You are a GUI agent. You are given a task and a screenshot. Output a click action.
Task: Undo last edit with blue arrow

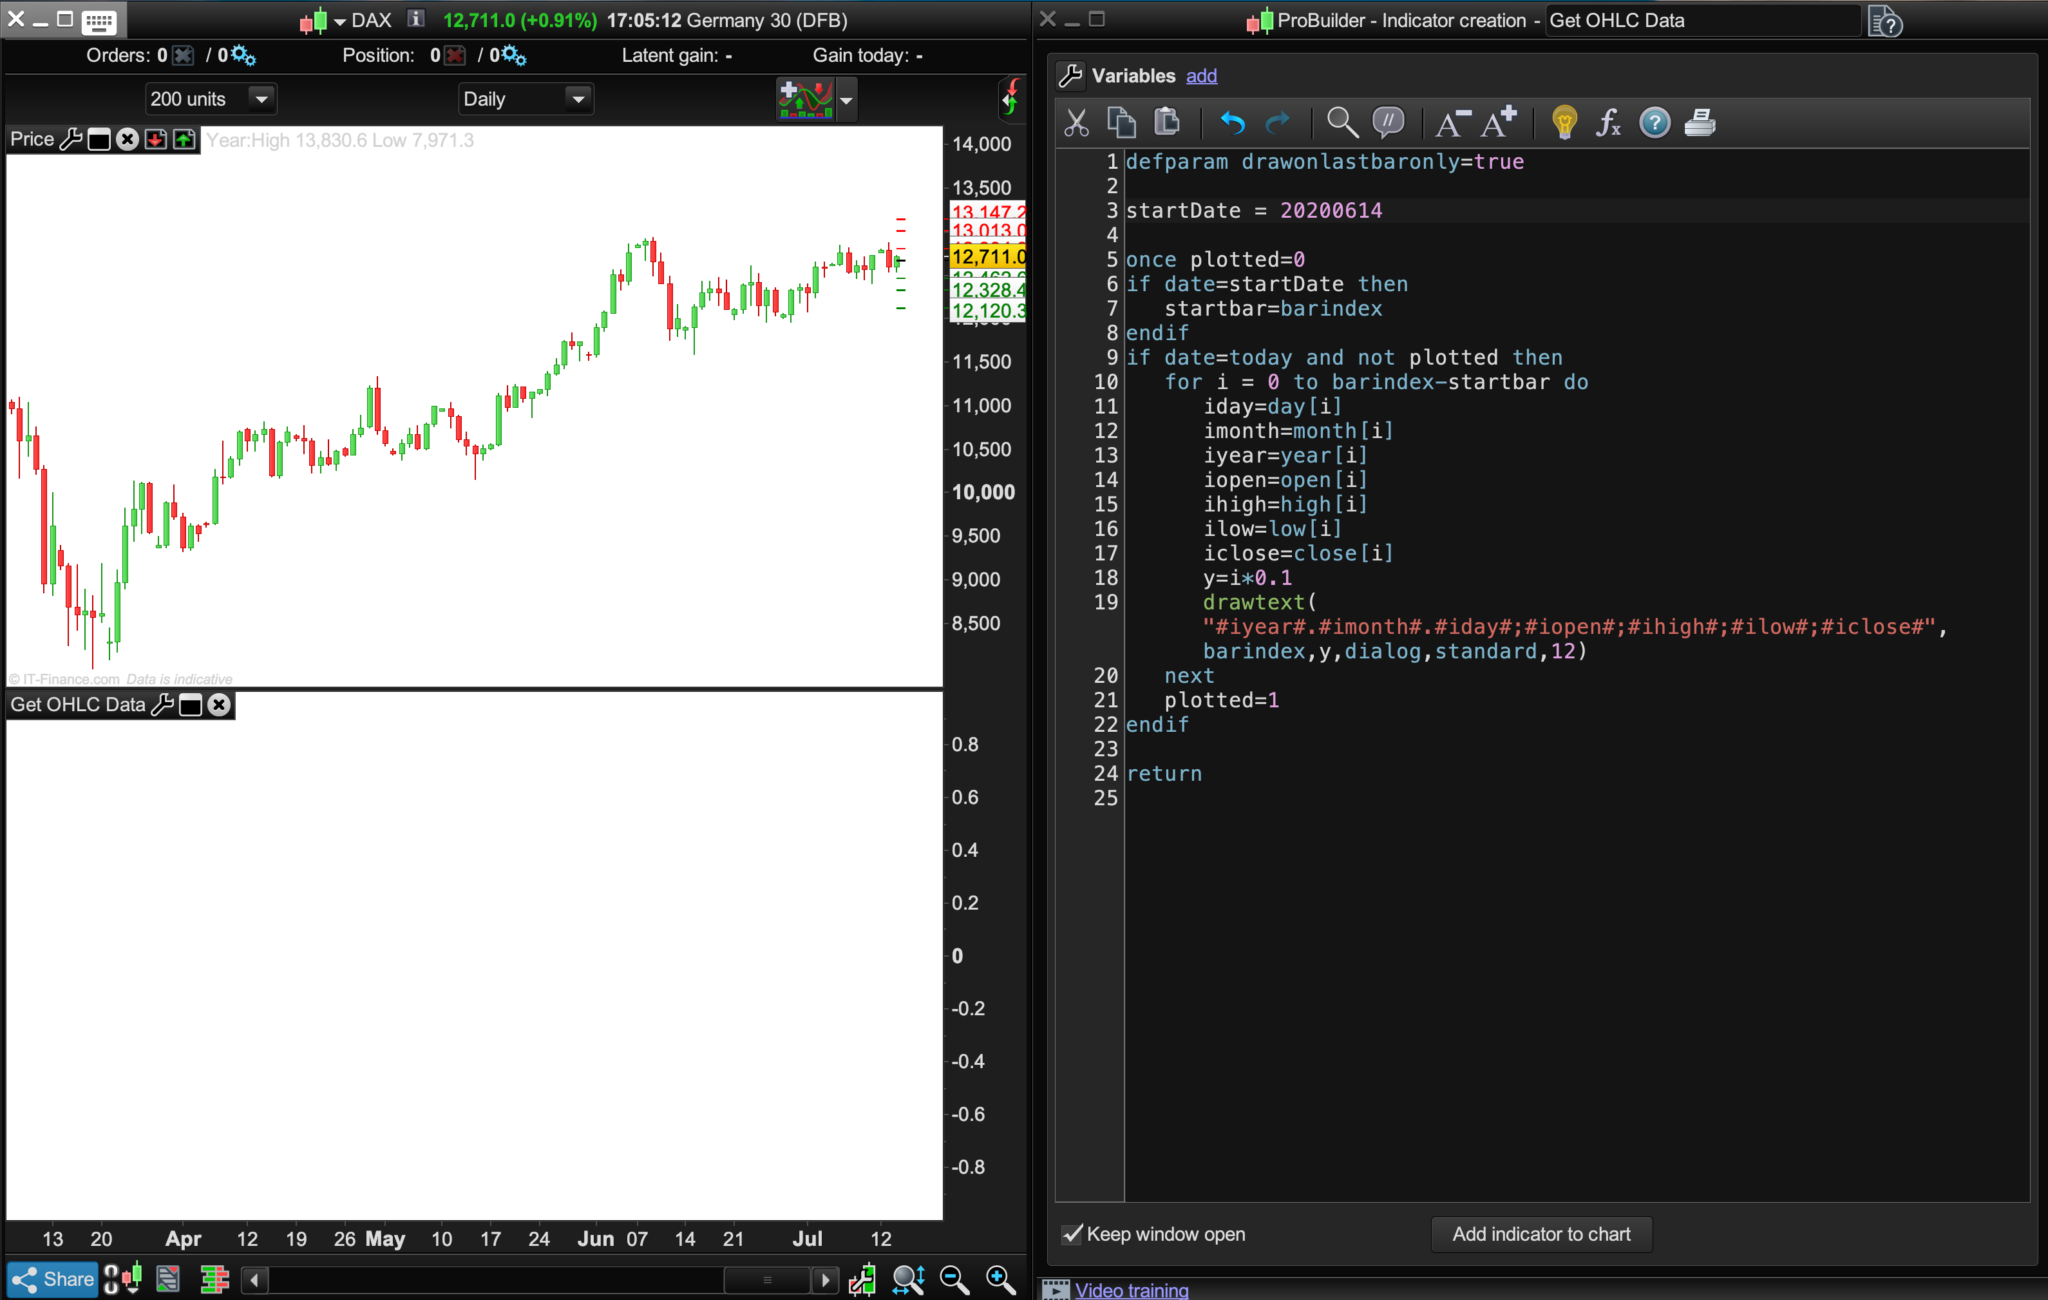pos(1232,123)
